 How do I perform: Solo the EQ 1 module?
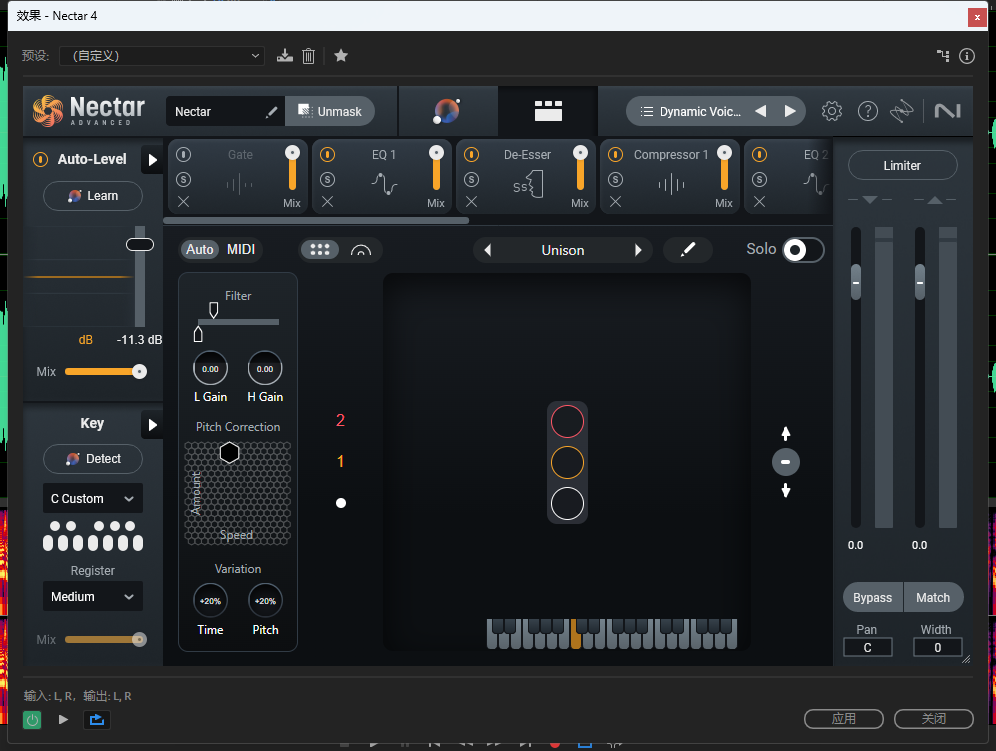tap(327, 180)
